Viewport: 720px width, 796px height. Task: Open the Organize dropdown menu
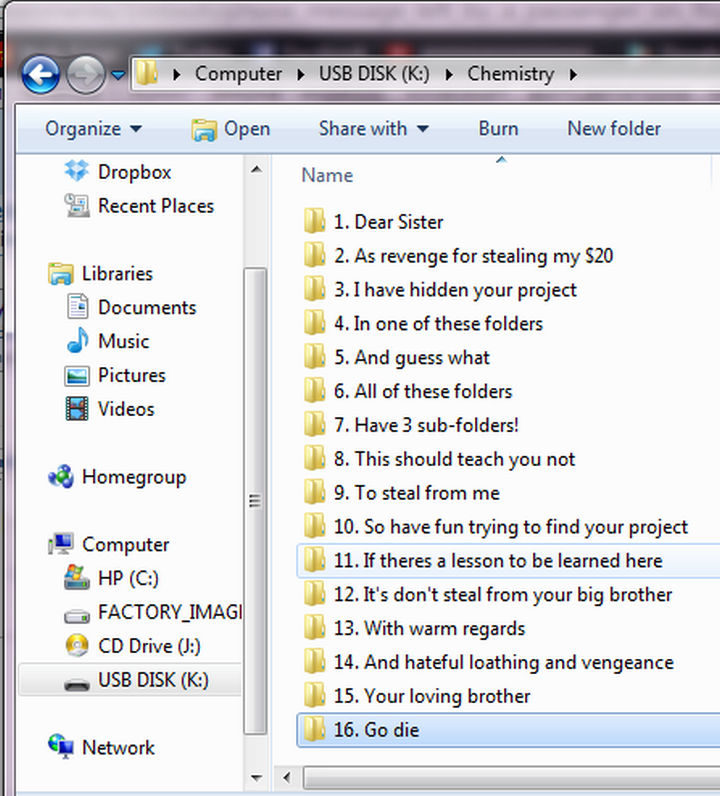(x=93, y=129)
